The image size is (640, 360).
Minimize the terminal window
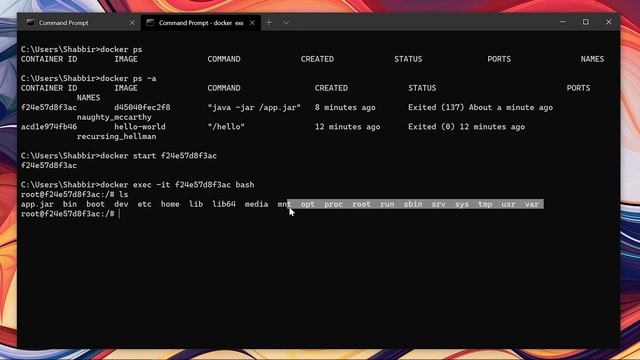(x=563, y=22)
